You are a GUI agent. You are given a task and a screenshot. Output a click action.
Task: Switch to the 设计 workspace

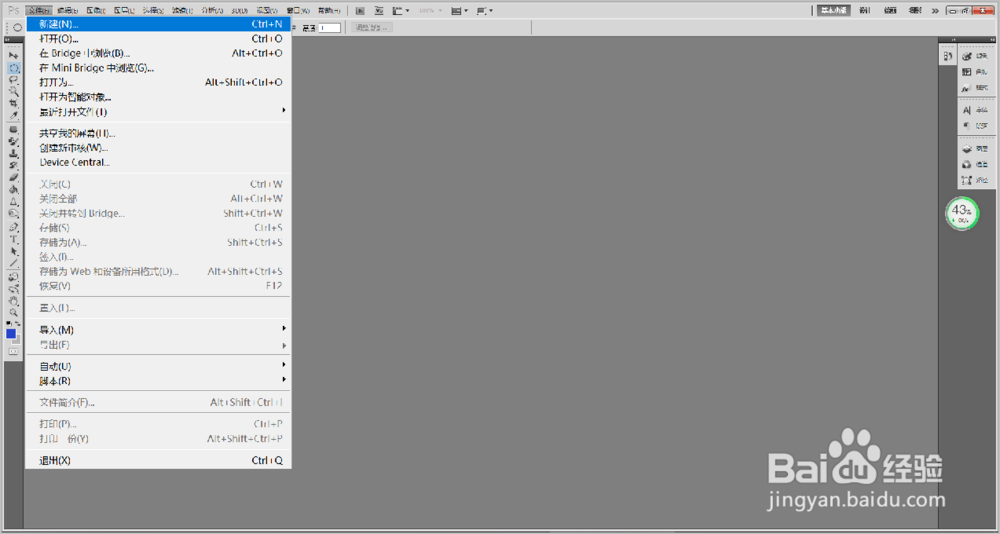pos(864,11)
